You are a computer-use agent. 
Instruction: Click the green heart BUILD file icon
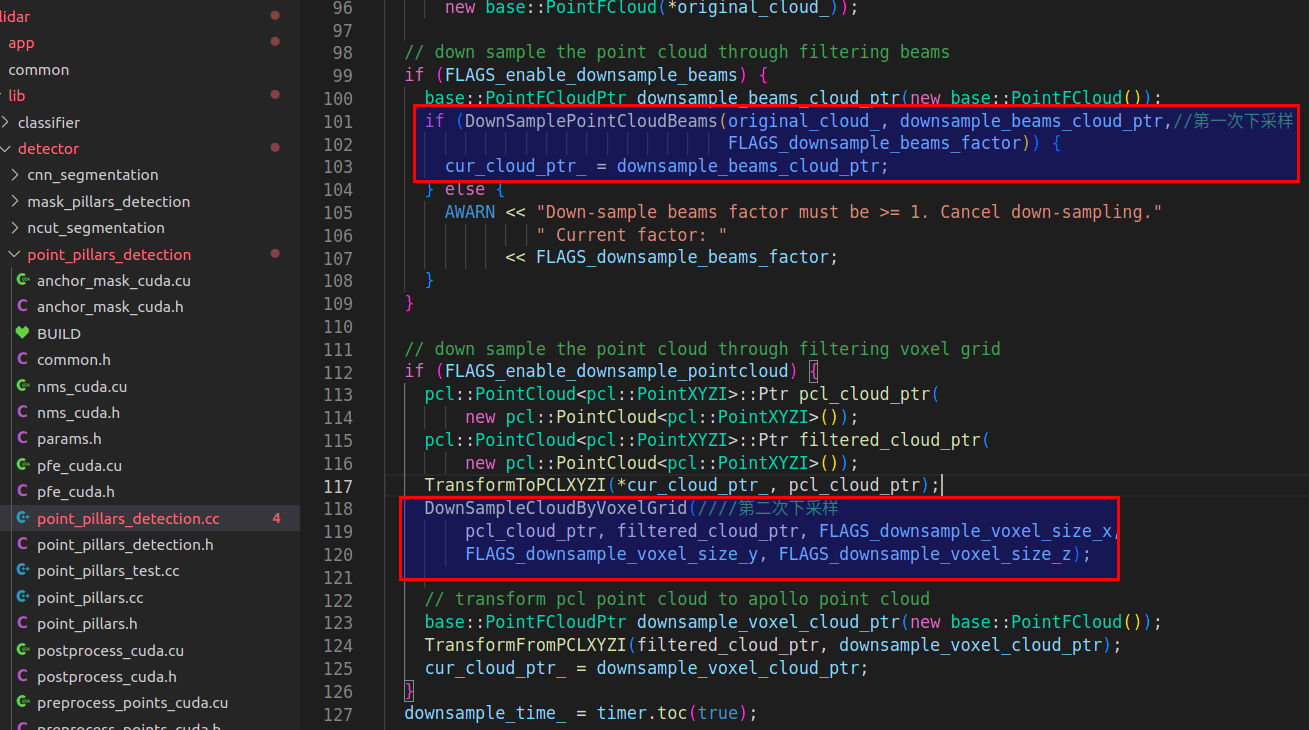(23, 334)
